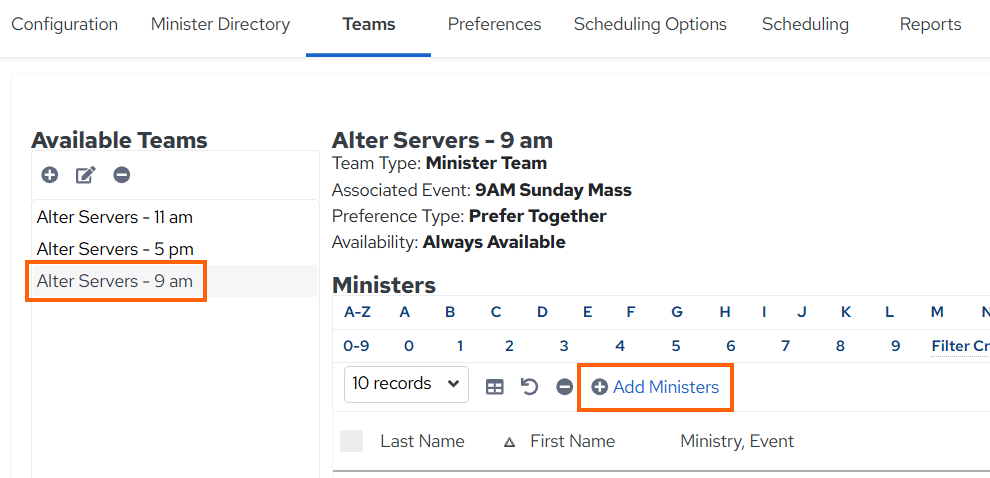Open the column chooser table icon
The width and height of the screenshot is (990, 478).
(x=494, y=387)
